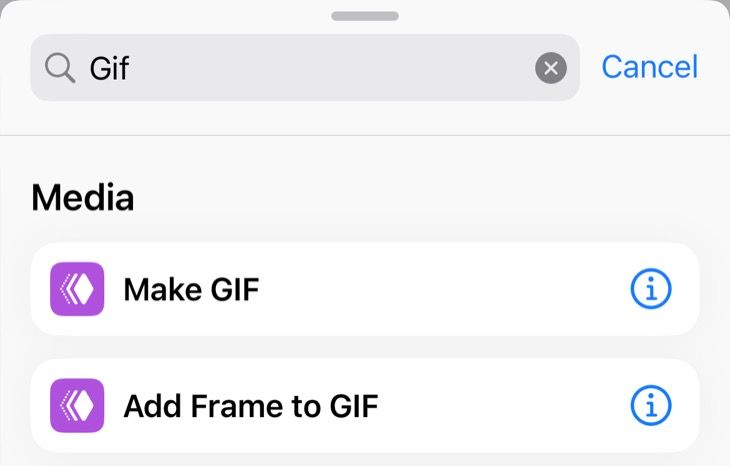Tap empty space in Make GIF row
This screenshot has width=730, height=466.
440,289
